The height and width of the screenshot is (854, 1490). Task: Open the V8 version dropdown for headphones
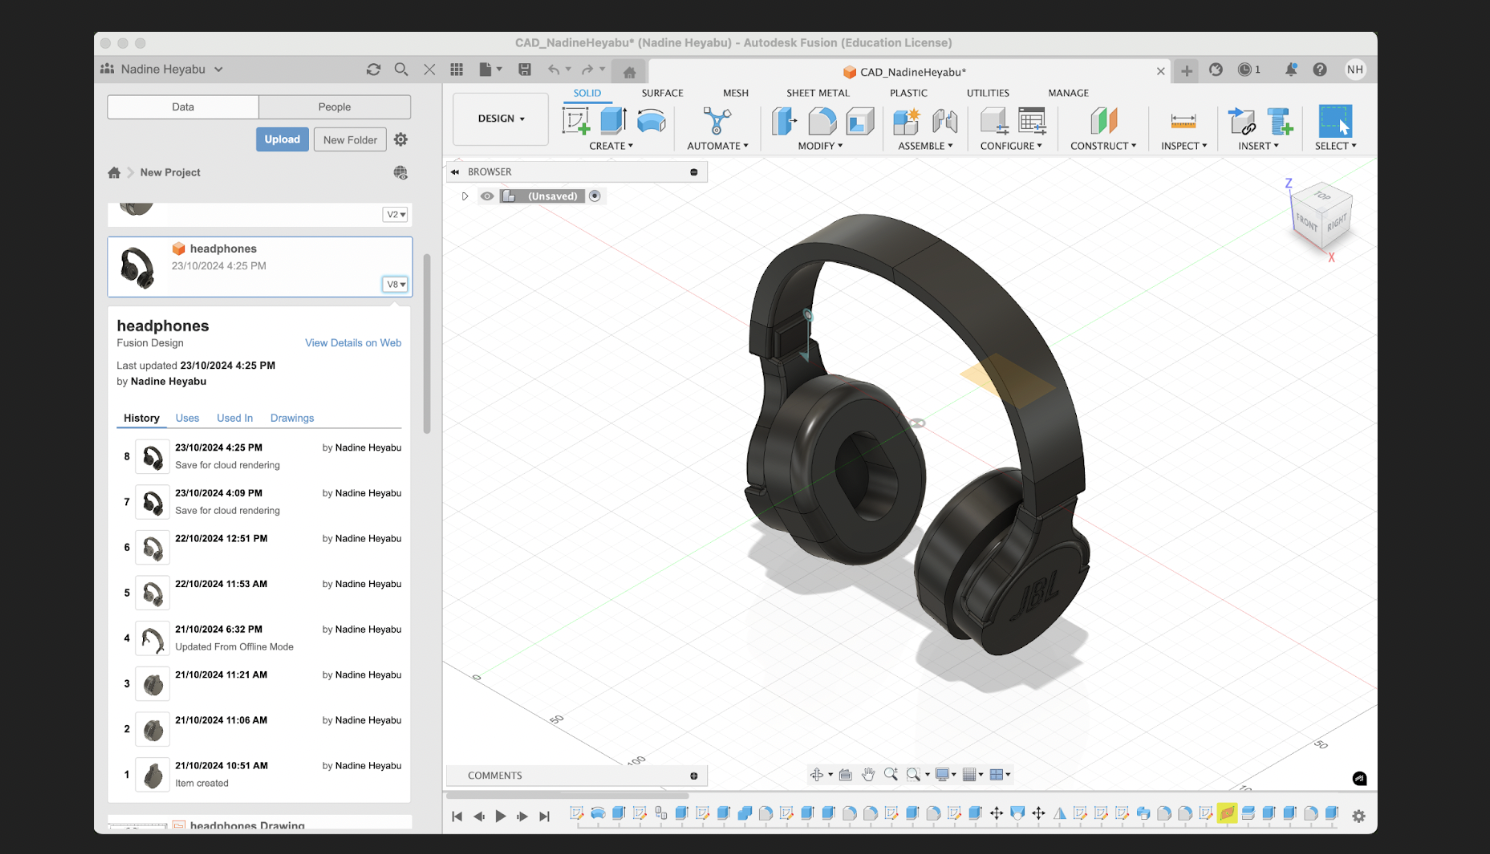pyautogui.click(x=396, y=284)
